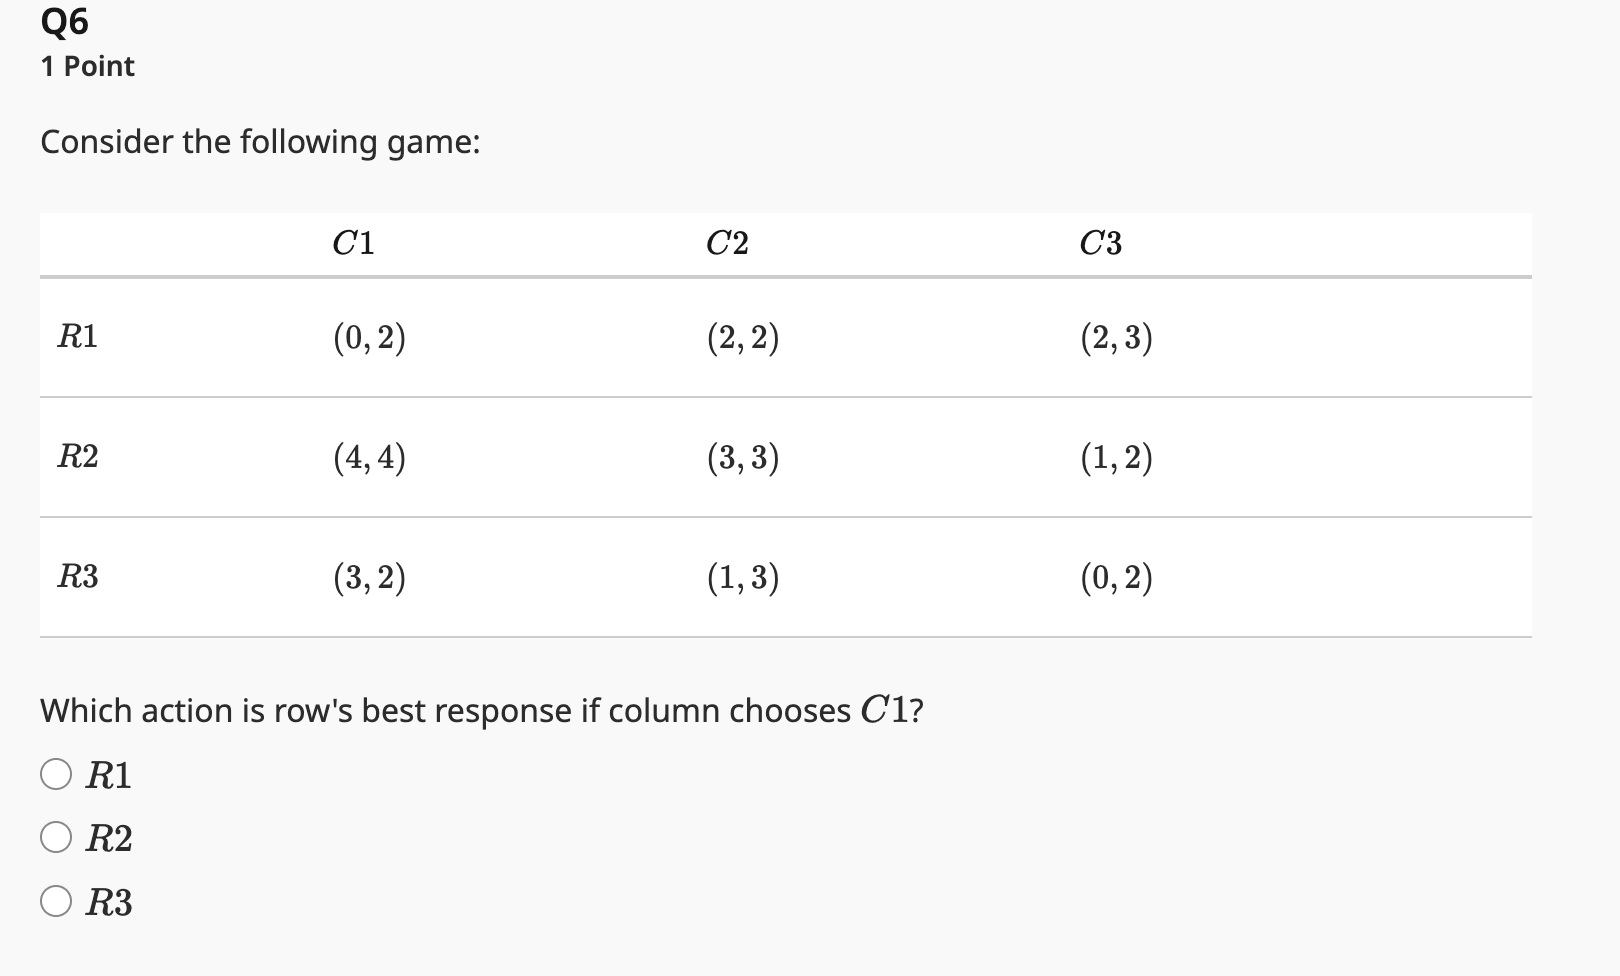Viewport: 1620px width, 976px height.
Task: Click the phrase Consider the following game
Action: tap(260, 142)
